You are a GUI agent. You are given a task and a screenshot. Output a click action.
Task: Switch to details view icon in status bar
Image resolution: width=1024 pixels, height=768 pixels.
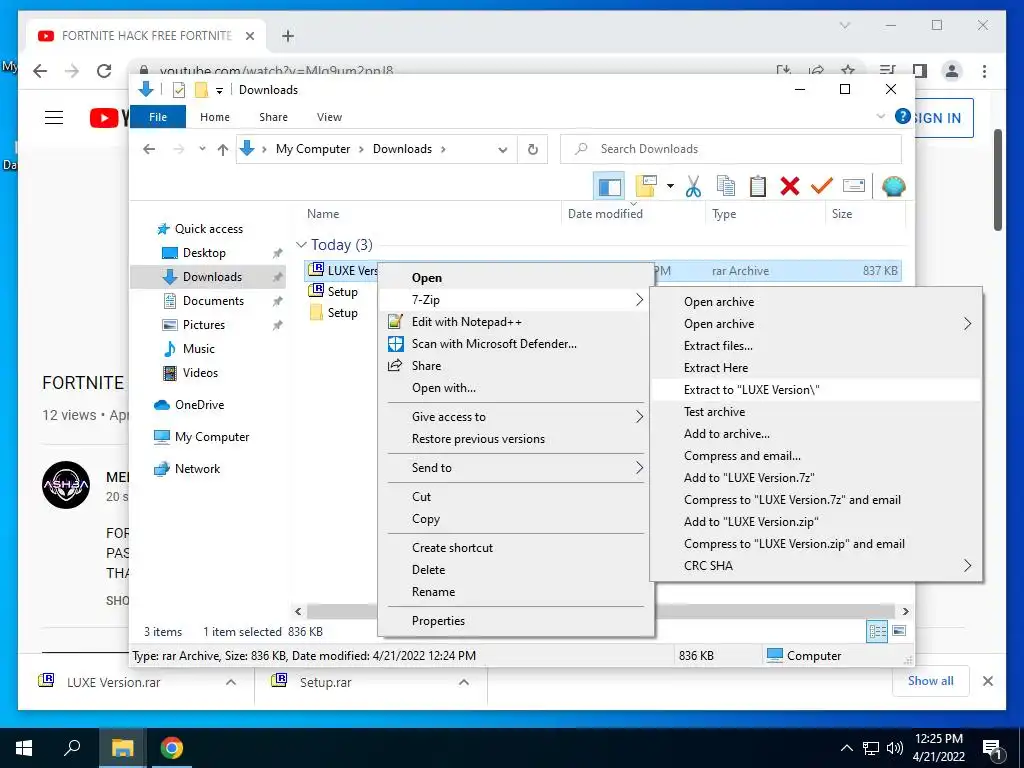(x=877, y=632)
